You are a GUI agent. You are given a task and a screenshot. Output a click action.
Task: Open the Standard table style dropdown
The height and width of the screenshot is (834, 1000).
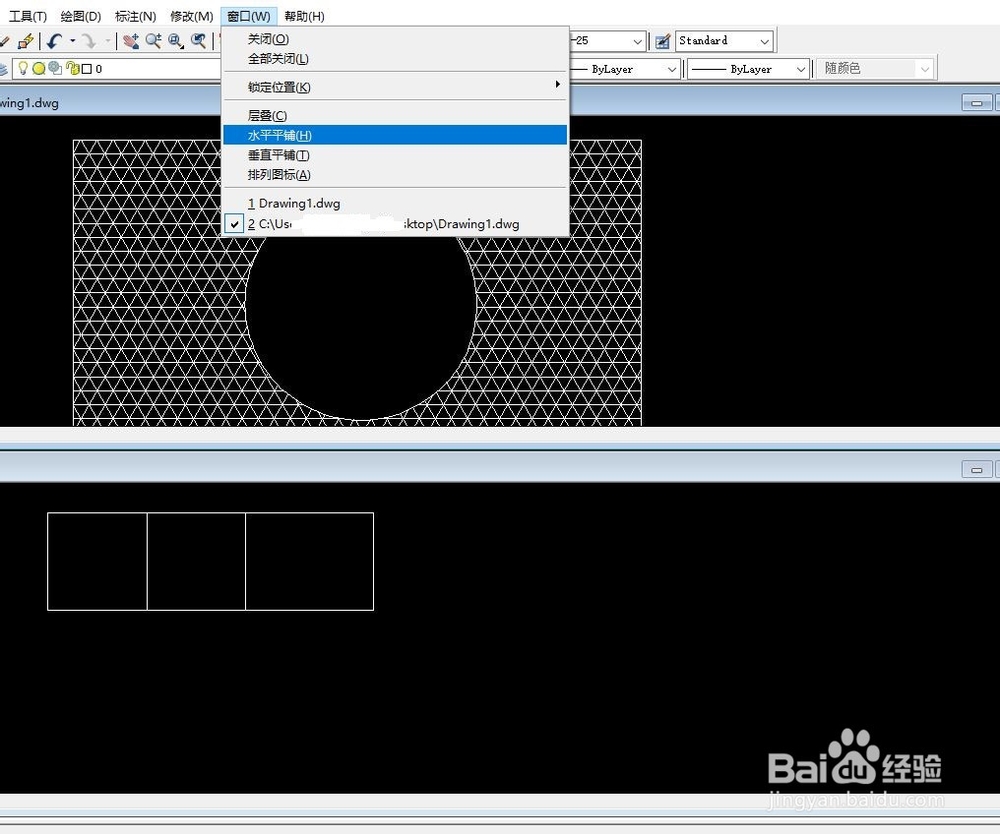point(724,41)
